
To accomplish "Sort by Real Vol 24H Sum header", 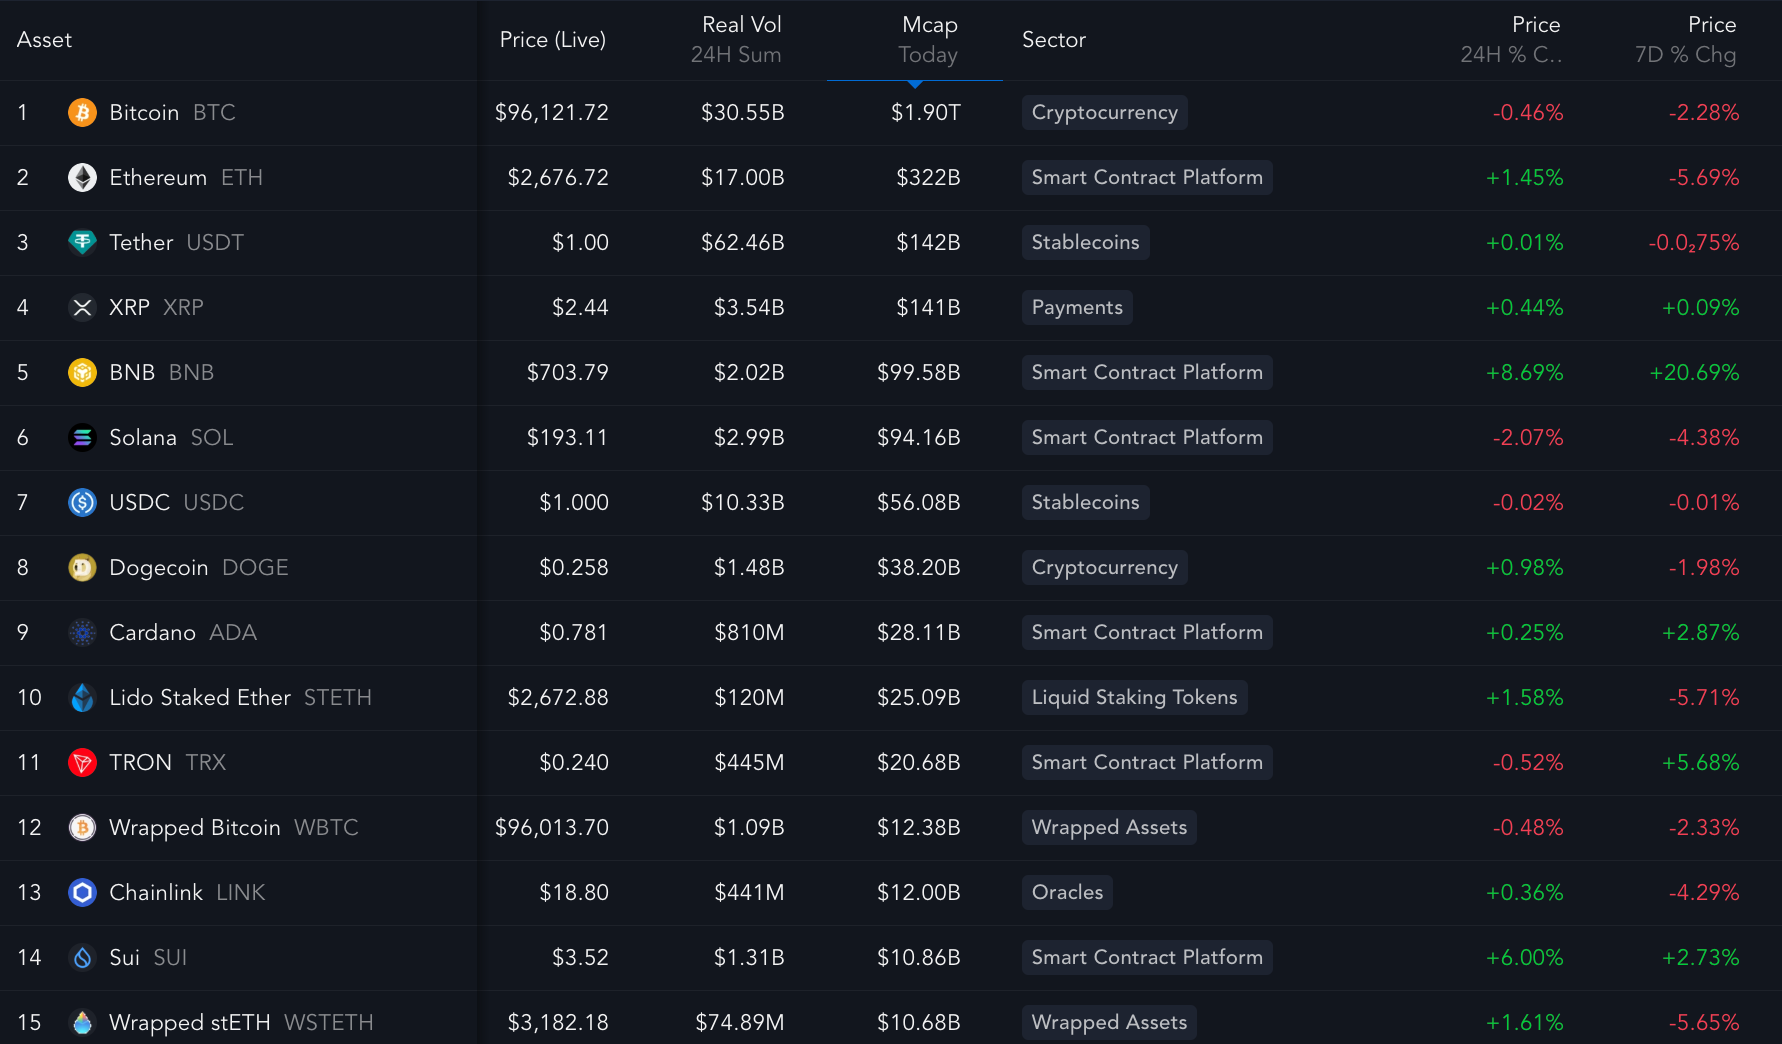I will click(736, 40).
